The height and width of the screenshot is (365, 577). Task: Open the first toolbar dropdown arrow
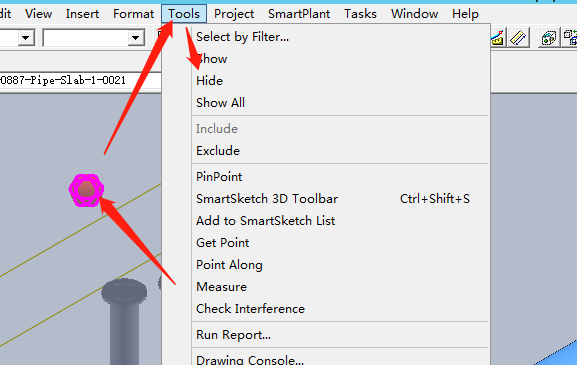pos(26,38)
